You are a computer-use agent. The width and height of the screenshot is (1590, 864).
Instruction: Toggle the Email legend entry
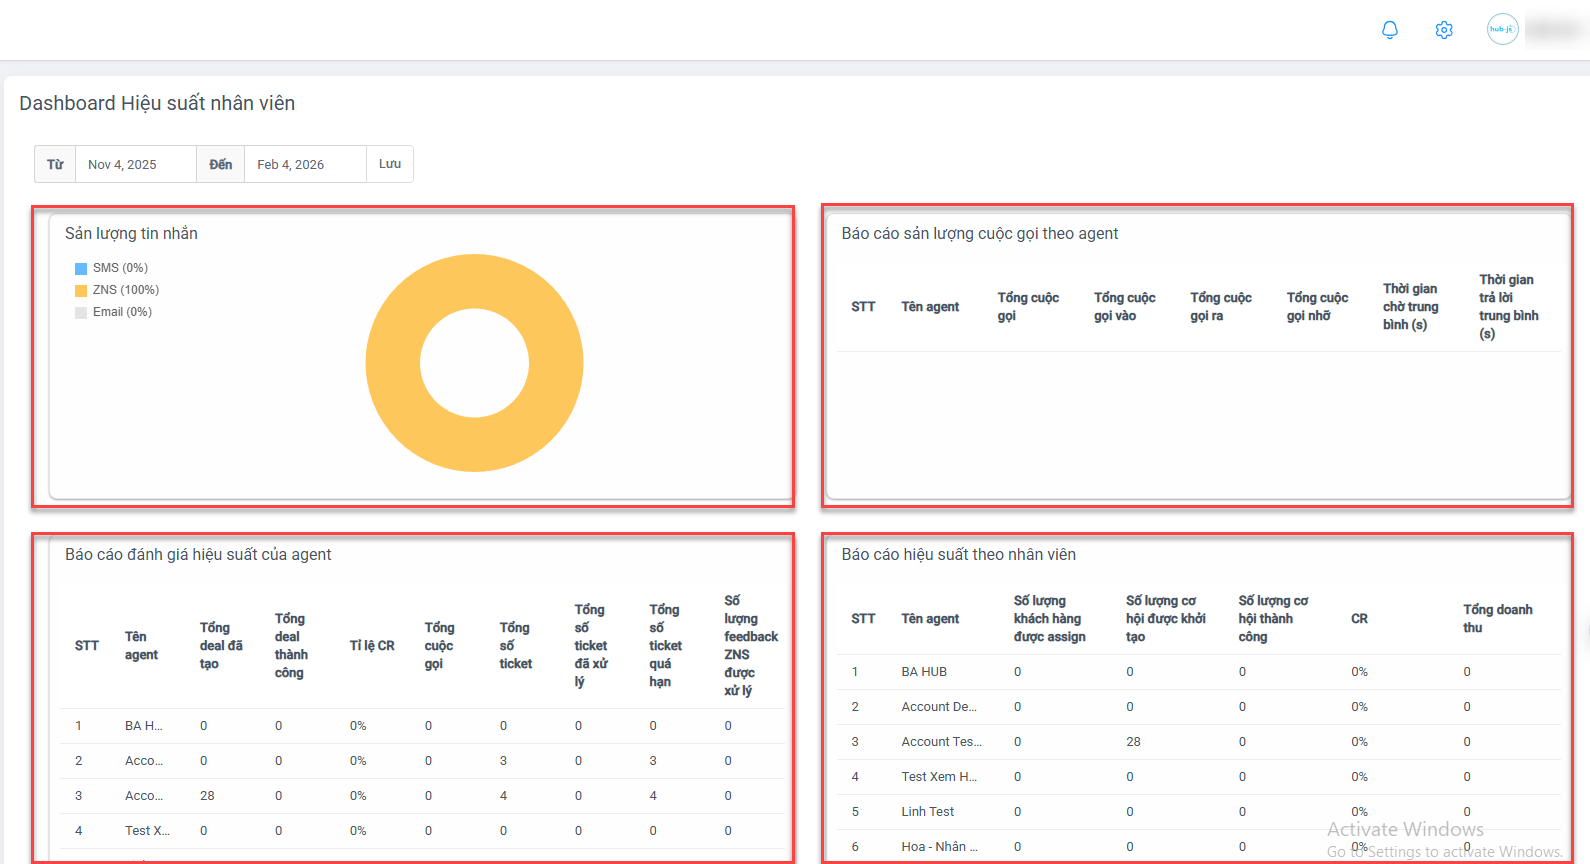click(x=113, y=312)
